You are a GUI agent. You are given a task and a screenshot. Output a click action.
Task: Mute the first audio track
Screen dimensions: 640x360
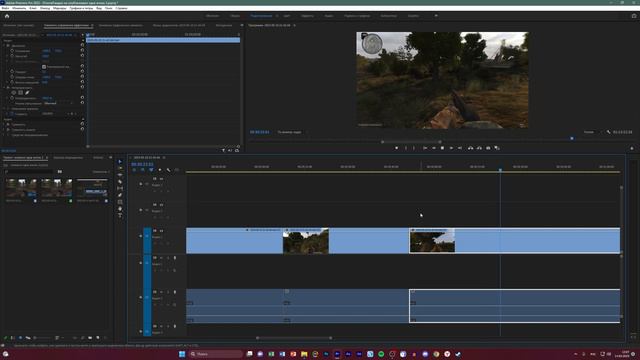[x=161, y=258]
